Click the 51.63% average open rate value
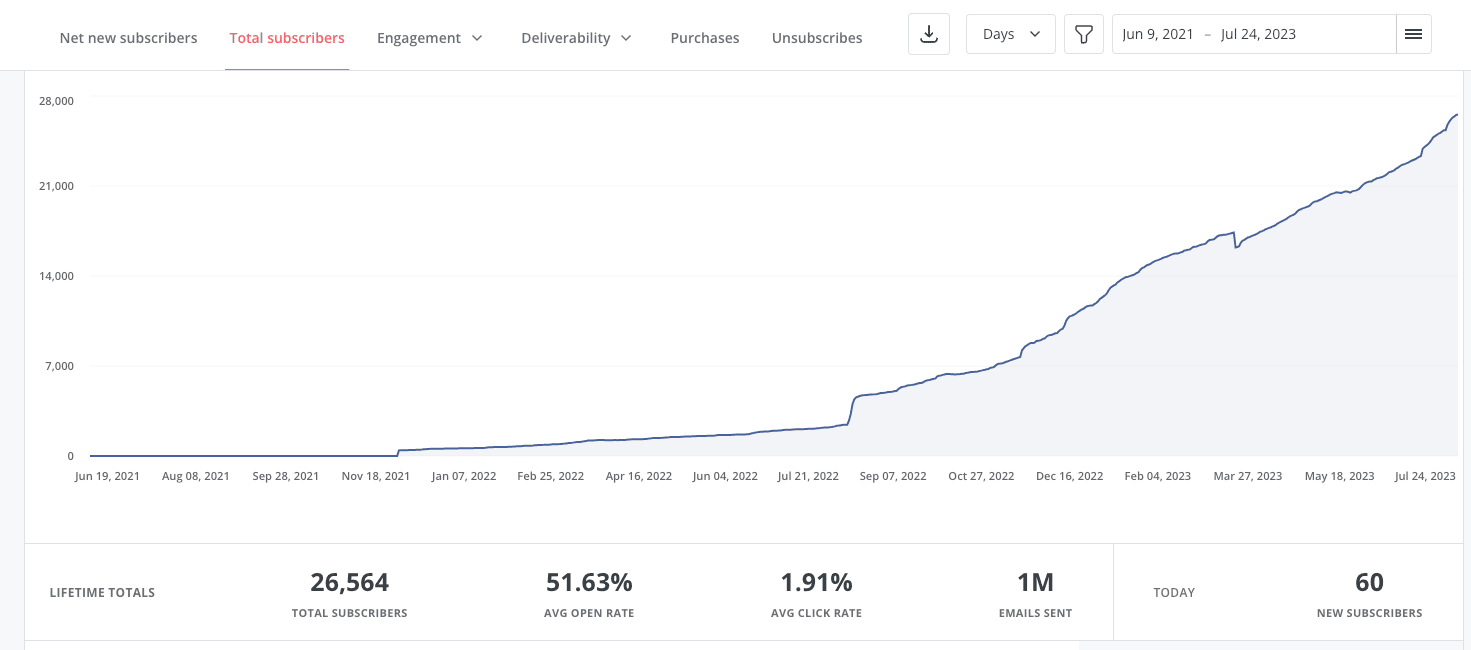Viewport: 1471px width, 650px height. (x=590, y=582)
